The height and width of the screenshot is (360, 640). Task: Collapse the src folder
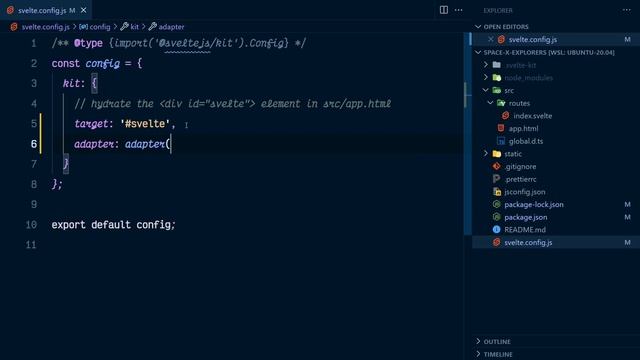[486, 90]
